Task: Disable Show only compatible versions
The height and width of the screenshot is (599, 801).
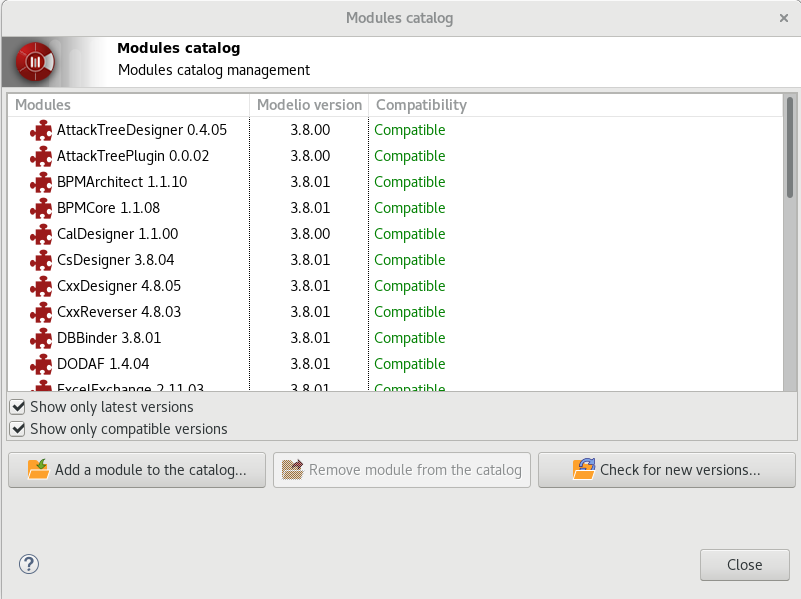Action: click(17, 428)
